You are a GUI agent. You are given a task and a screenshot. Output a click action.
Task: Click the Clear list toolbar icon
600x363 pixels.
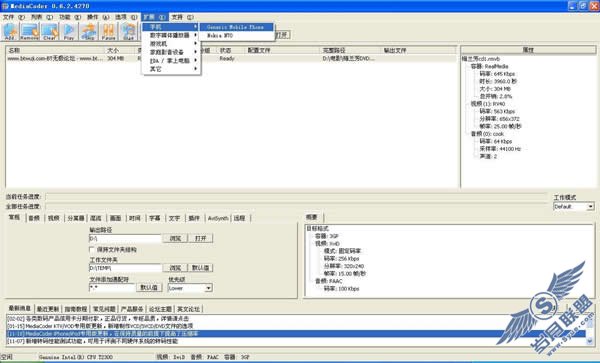[x=49, y=31]
